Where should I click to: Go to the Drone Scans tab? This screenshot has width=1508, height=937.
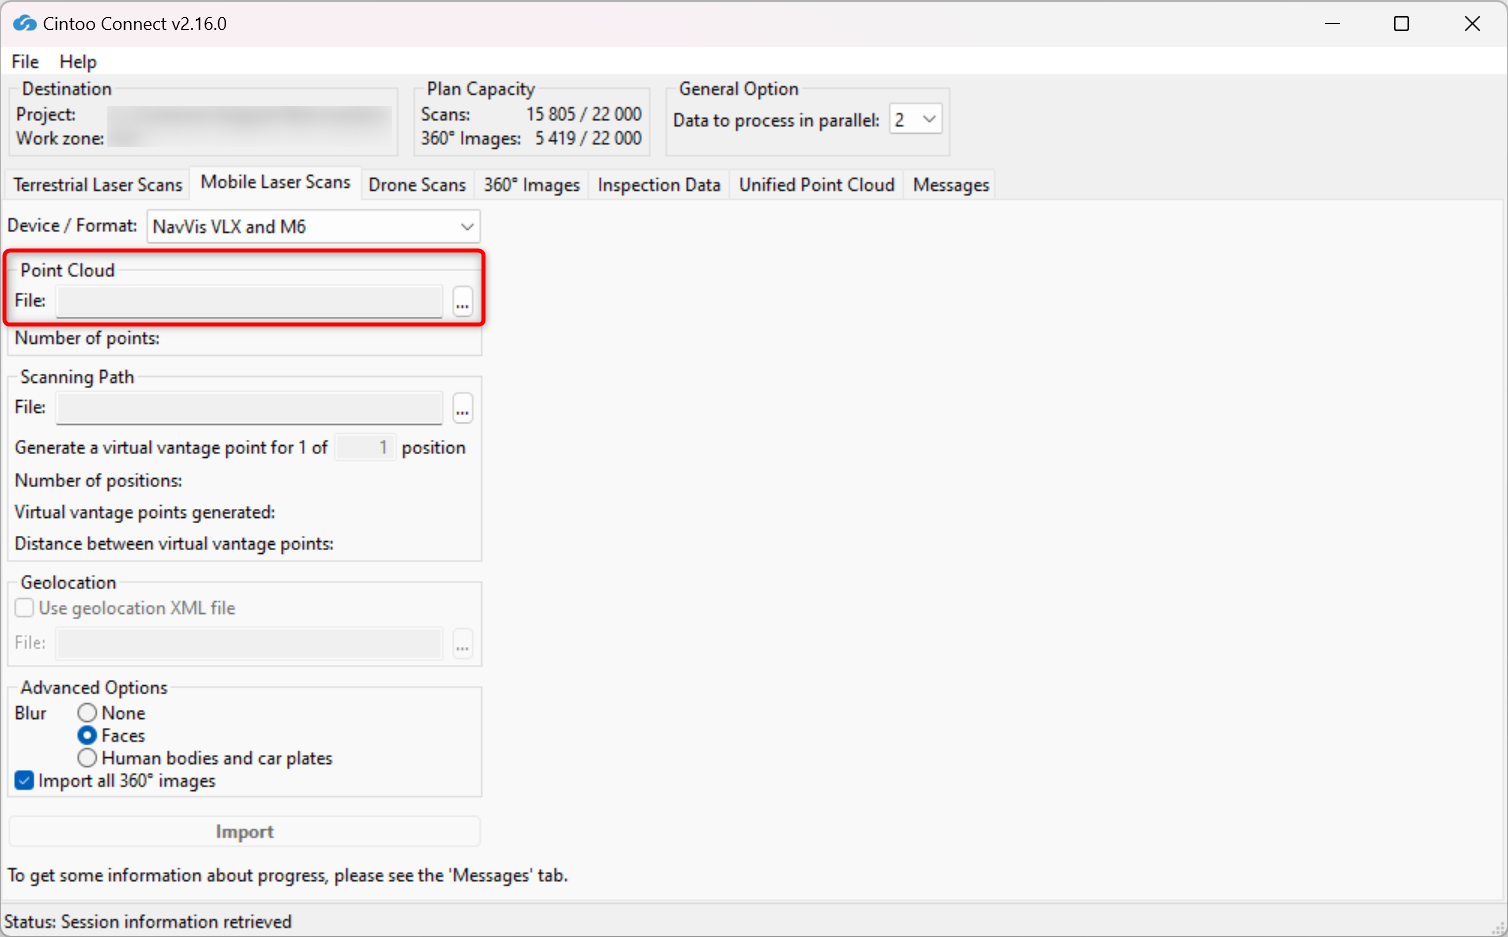[417, 185]
